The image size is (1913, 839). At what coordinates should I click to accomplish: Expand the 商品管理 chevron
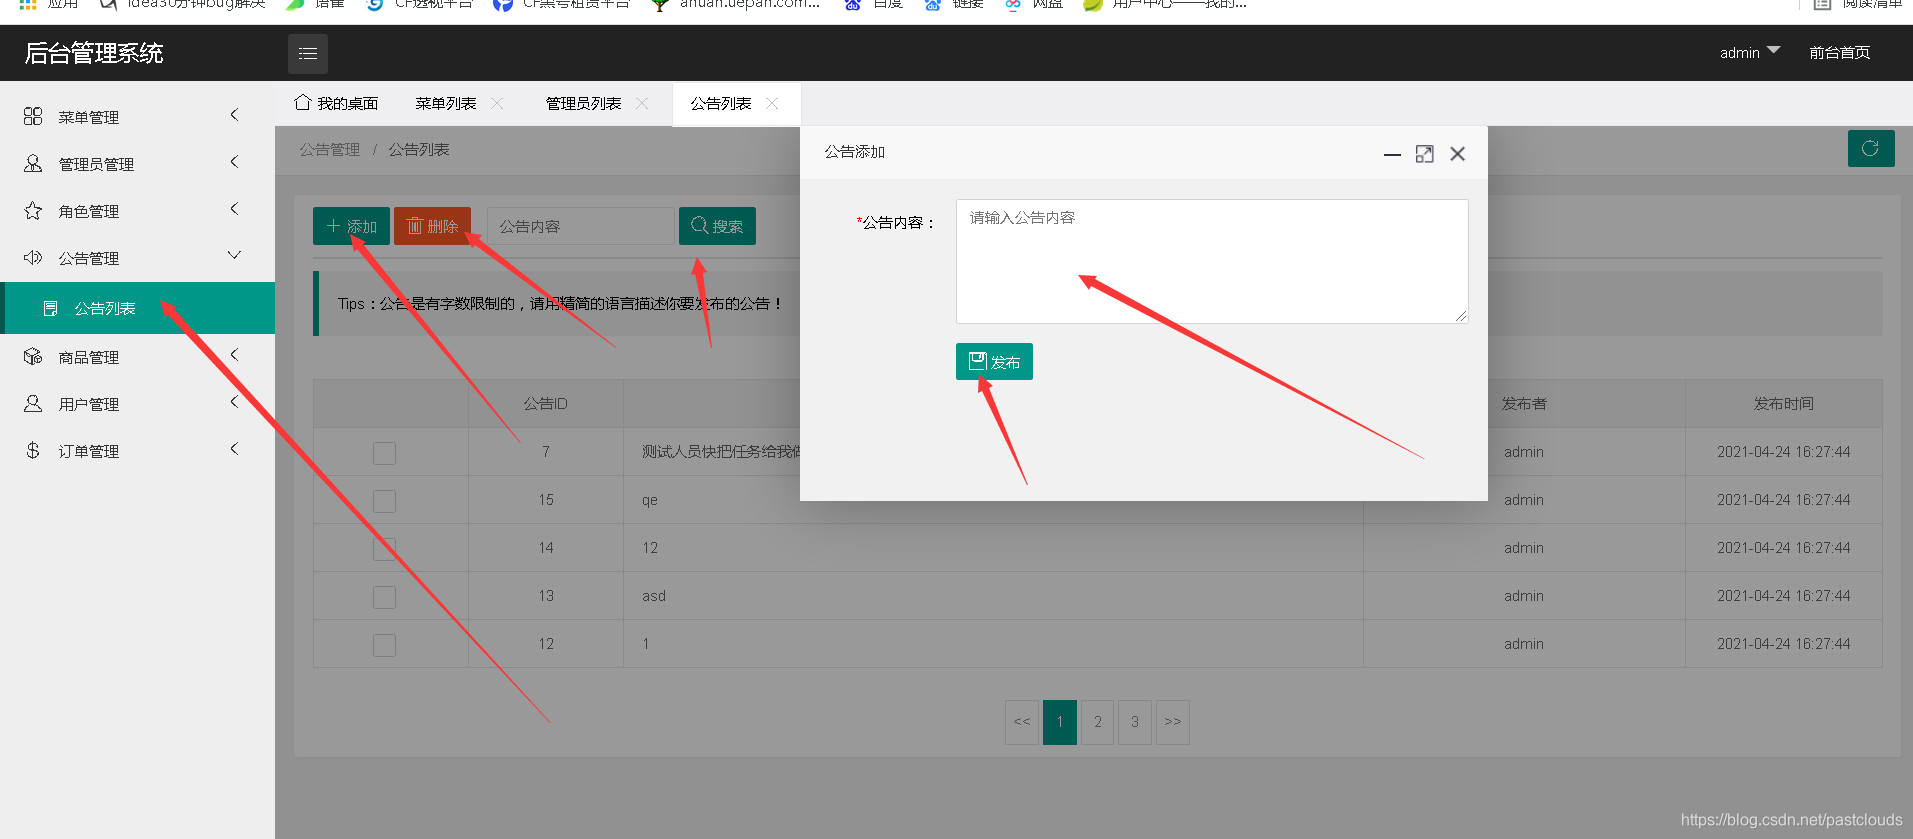(234, 355)
